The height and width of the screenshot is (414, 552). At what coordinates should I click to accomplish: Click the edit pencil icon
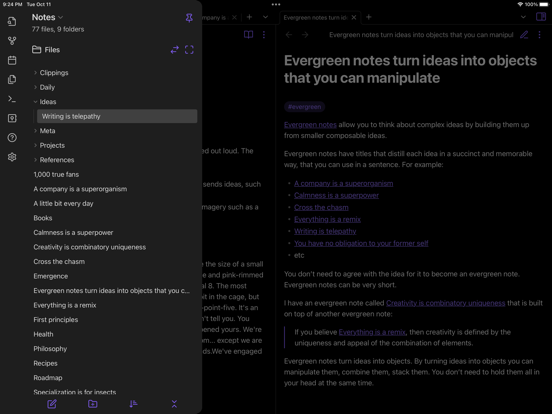pyautogui.click(x=524, y=34)
